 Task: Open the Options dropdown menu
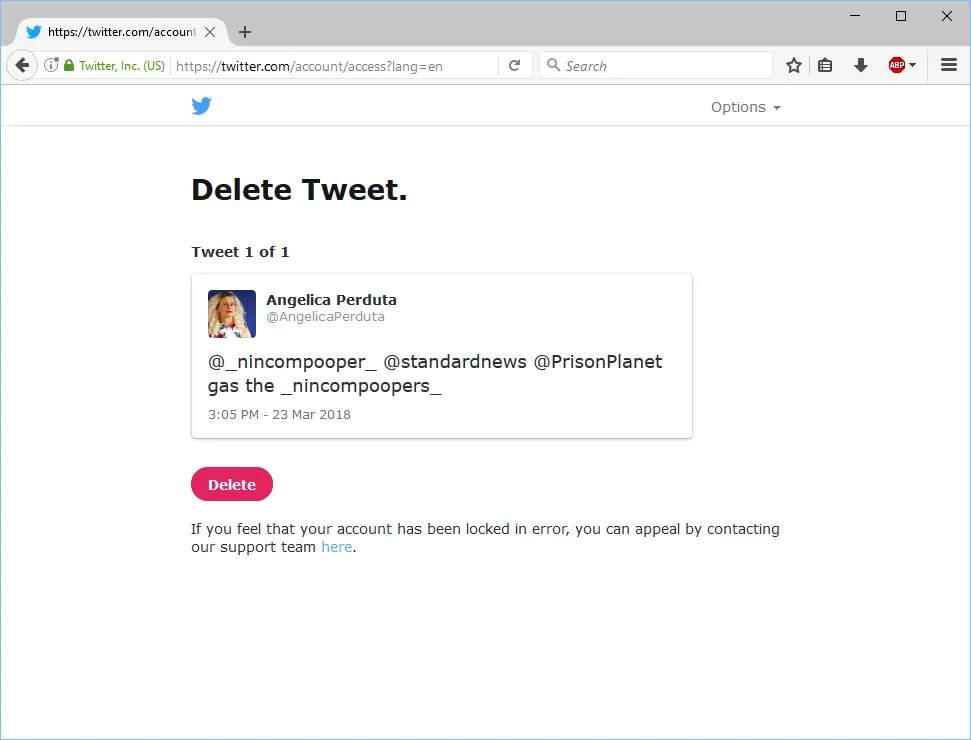point(746,107)
